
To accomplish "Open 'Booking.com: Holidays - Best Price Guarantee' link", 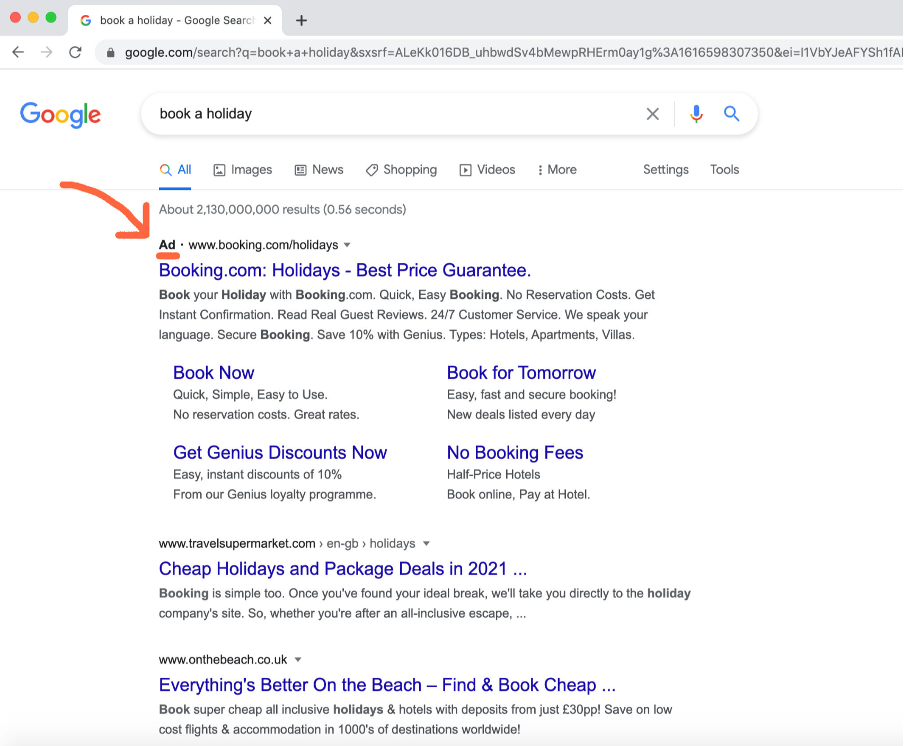I will pyautogui.click(x=344, y=270).
